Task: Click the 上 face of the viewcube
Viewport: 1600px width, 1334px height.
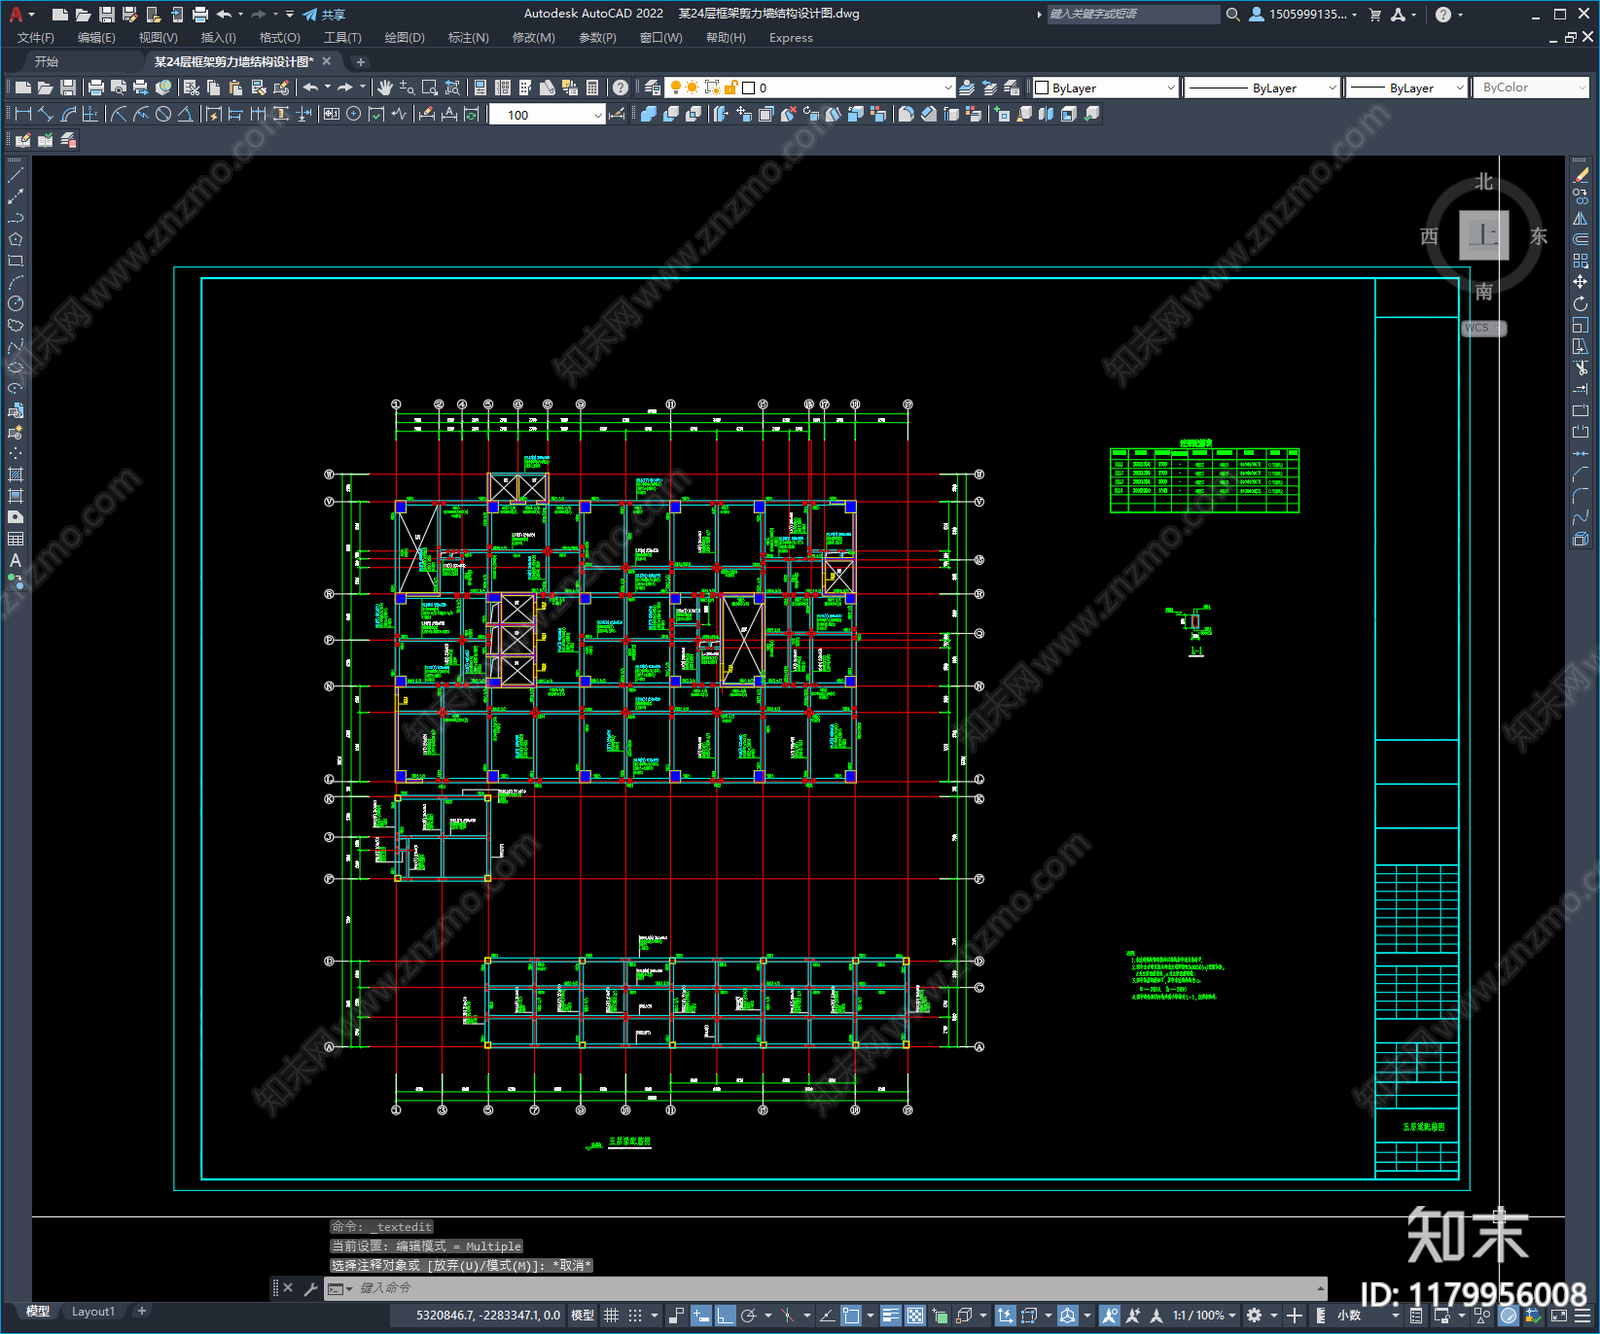Action: tap(1484, 236)
